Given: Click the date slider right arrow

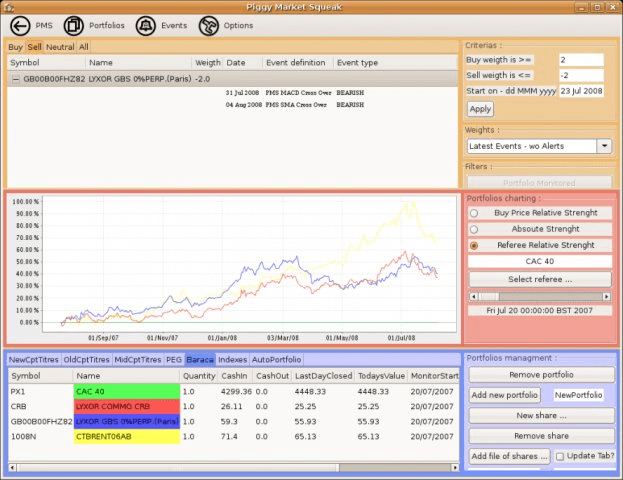Looking at the screenshot, I should coord(607,296).
